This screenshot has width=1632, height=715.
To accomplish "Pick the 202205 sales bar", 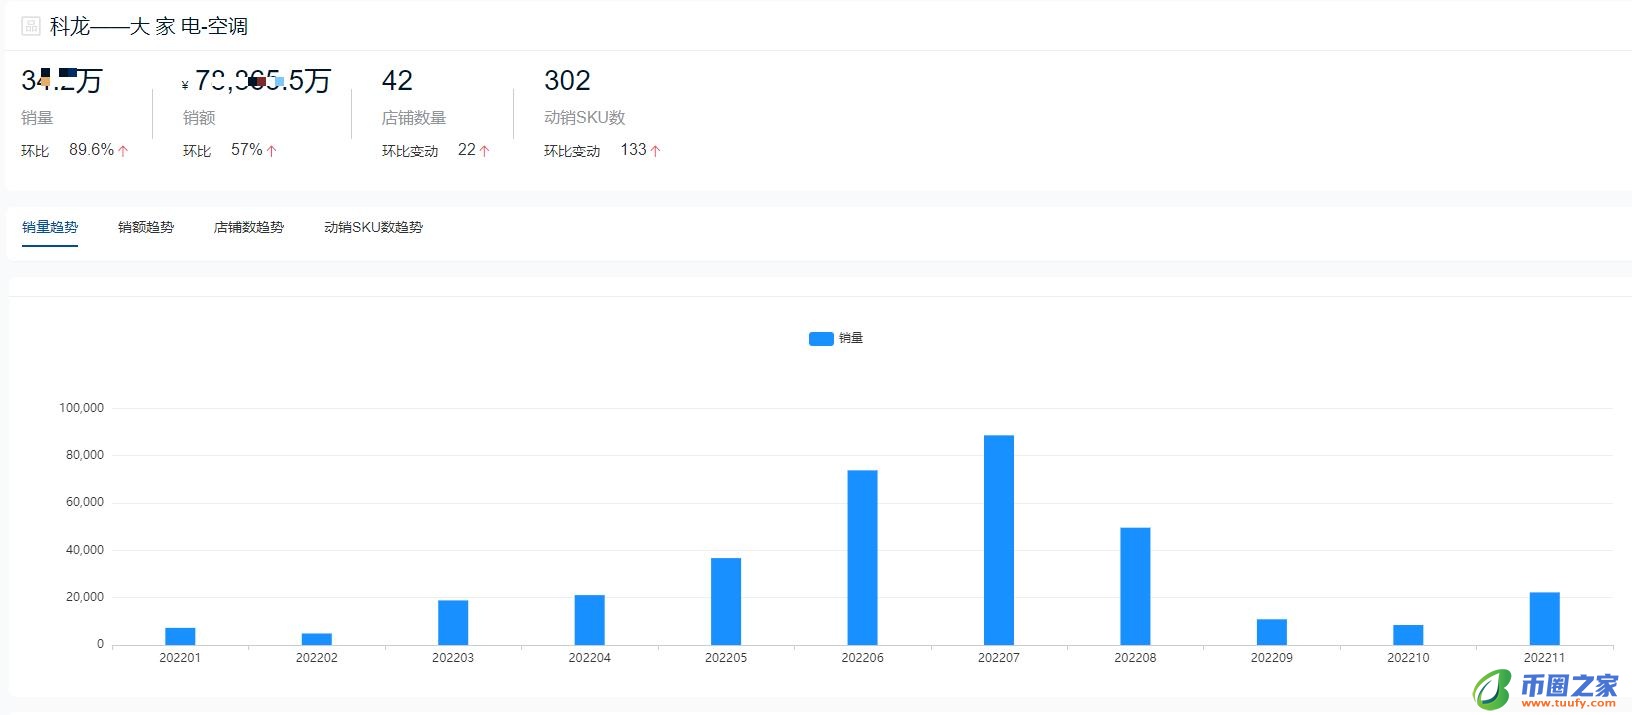I will 726,601.
